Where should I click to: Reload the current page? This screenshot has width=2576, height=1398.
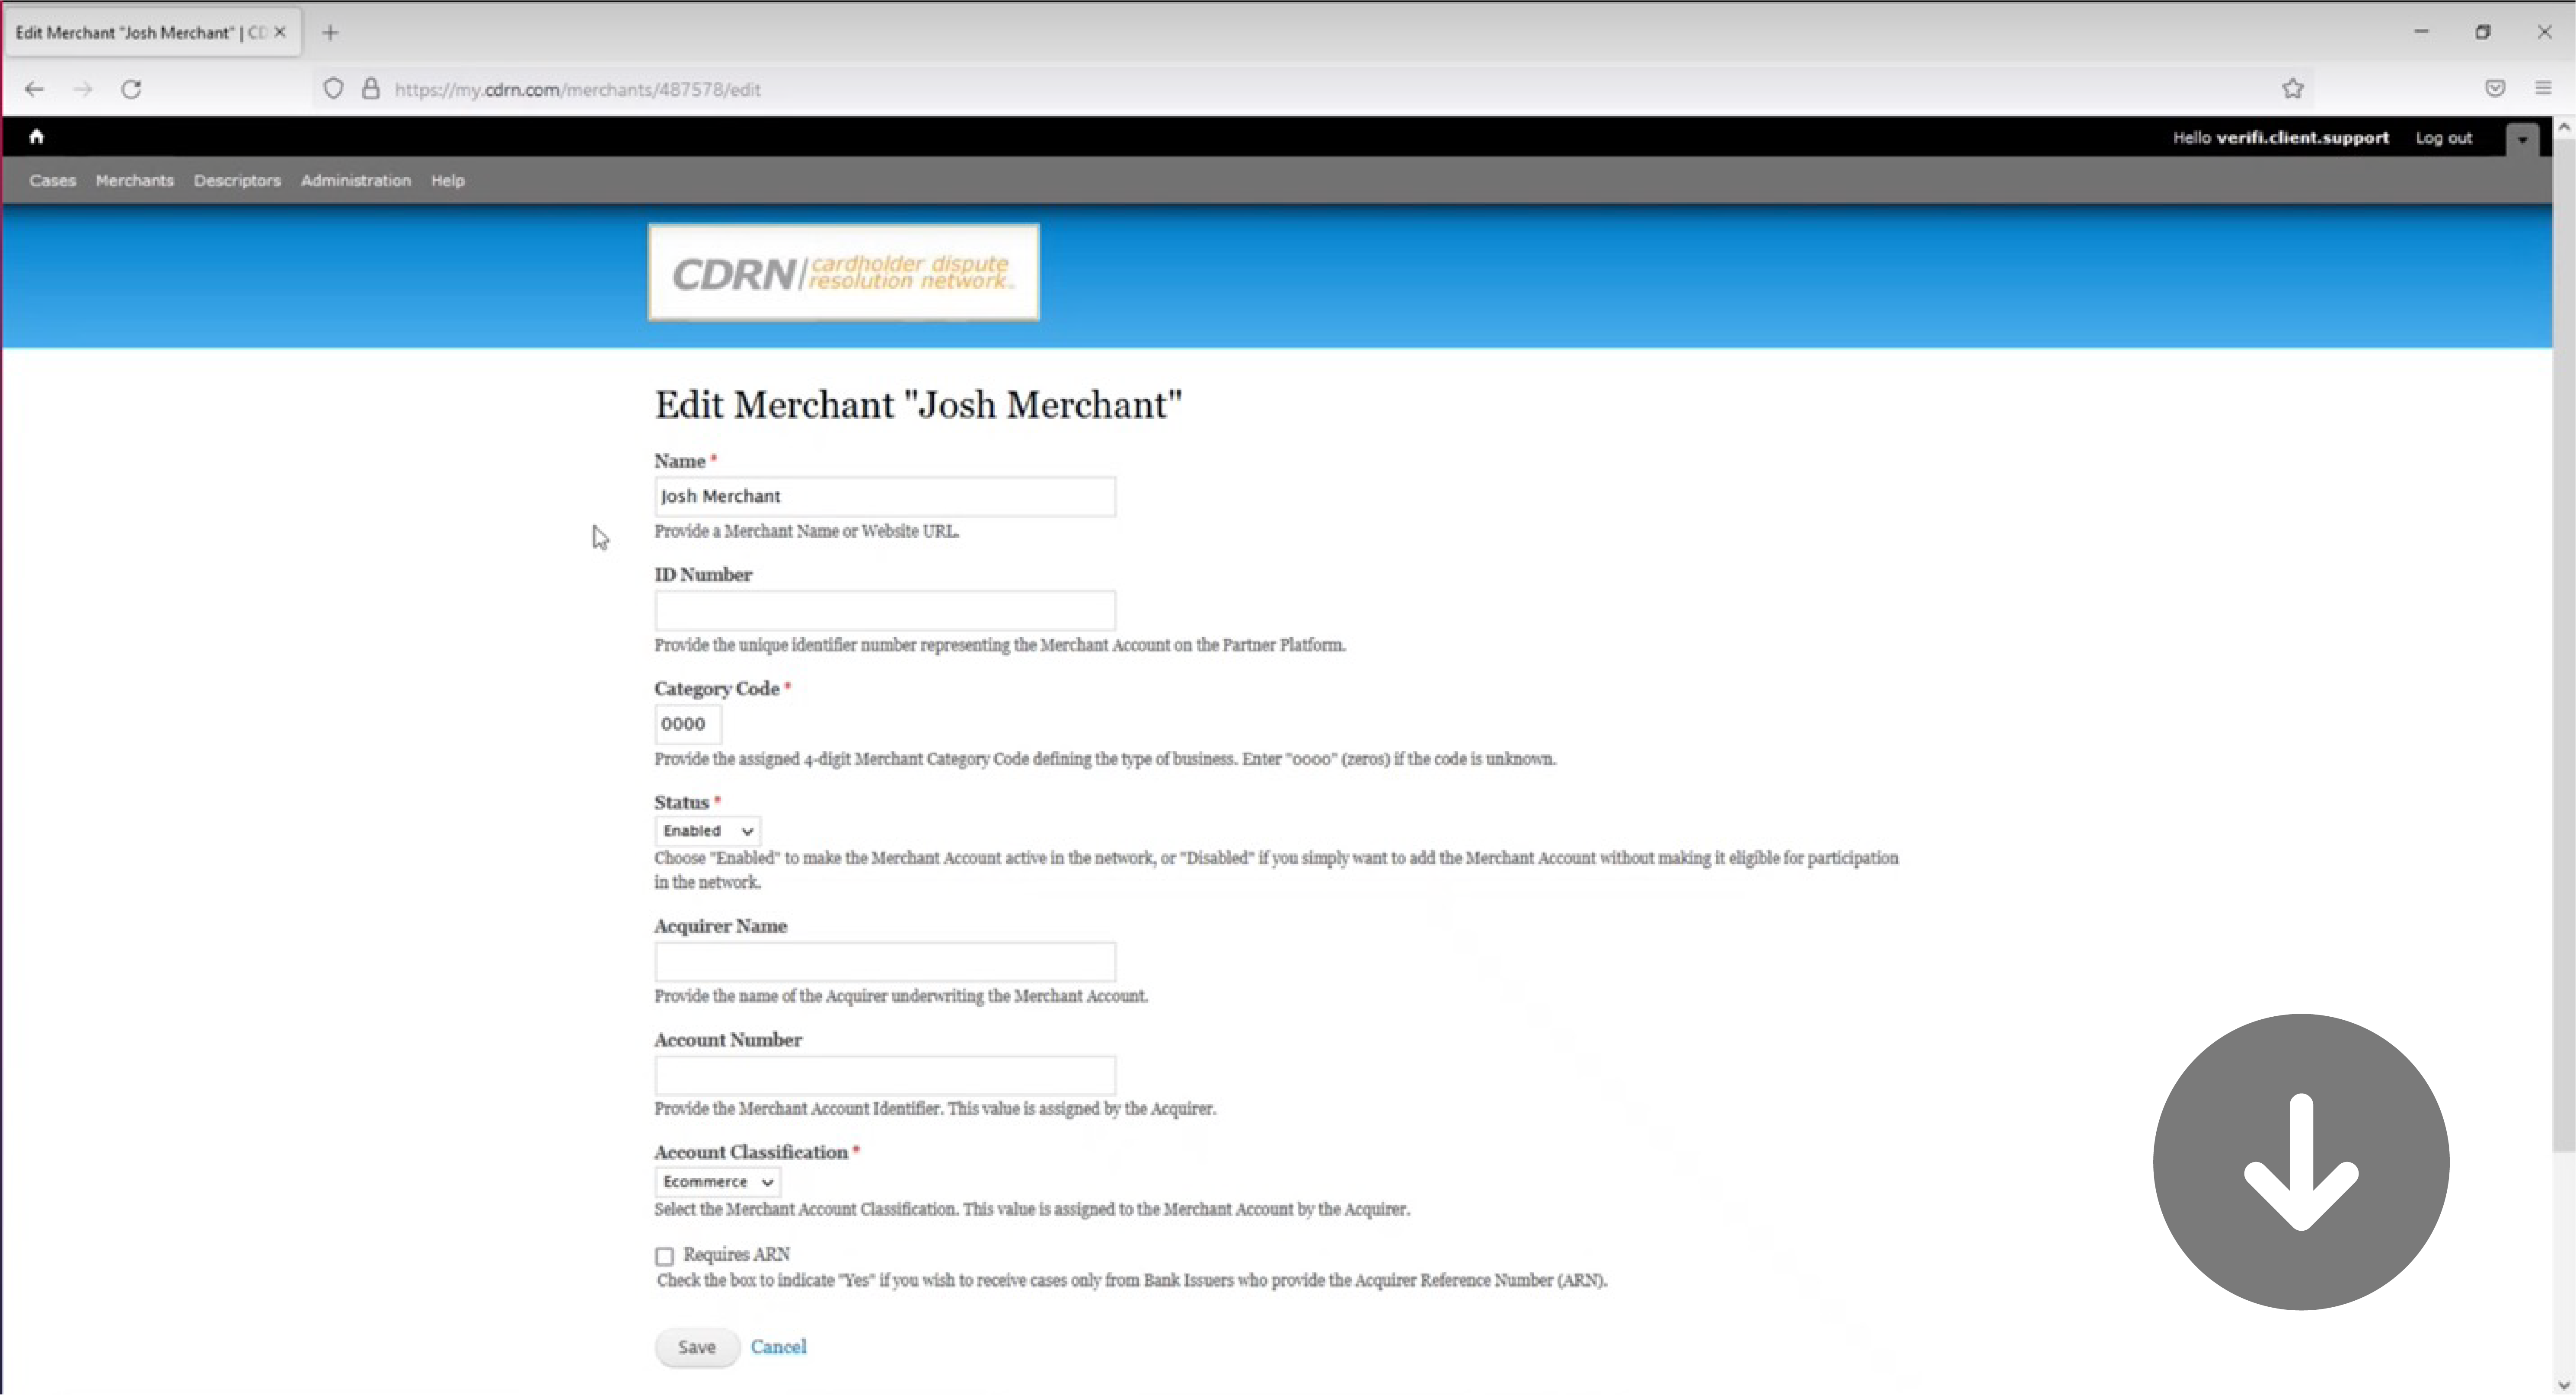coord(131,89)
